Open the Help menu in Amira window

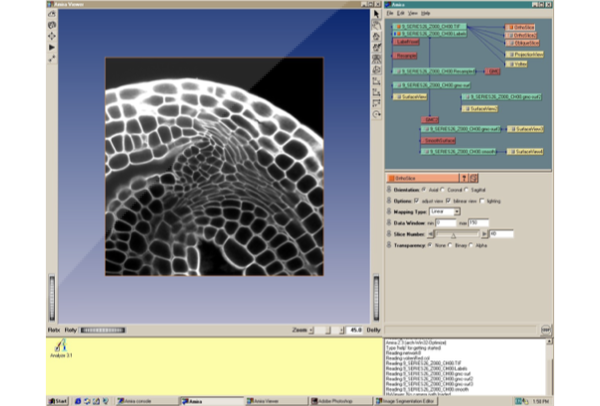pyautogui.click(x=425, y=13)
